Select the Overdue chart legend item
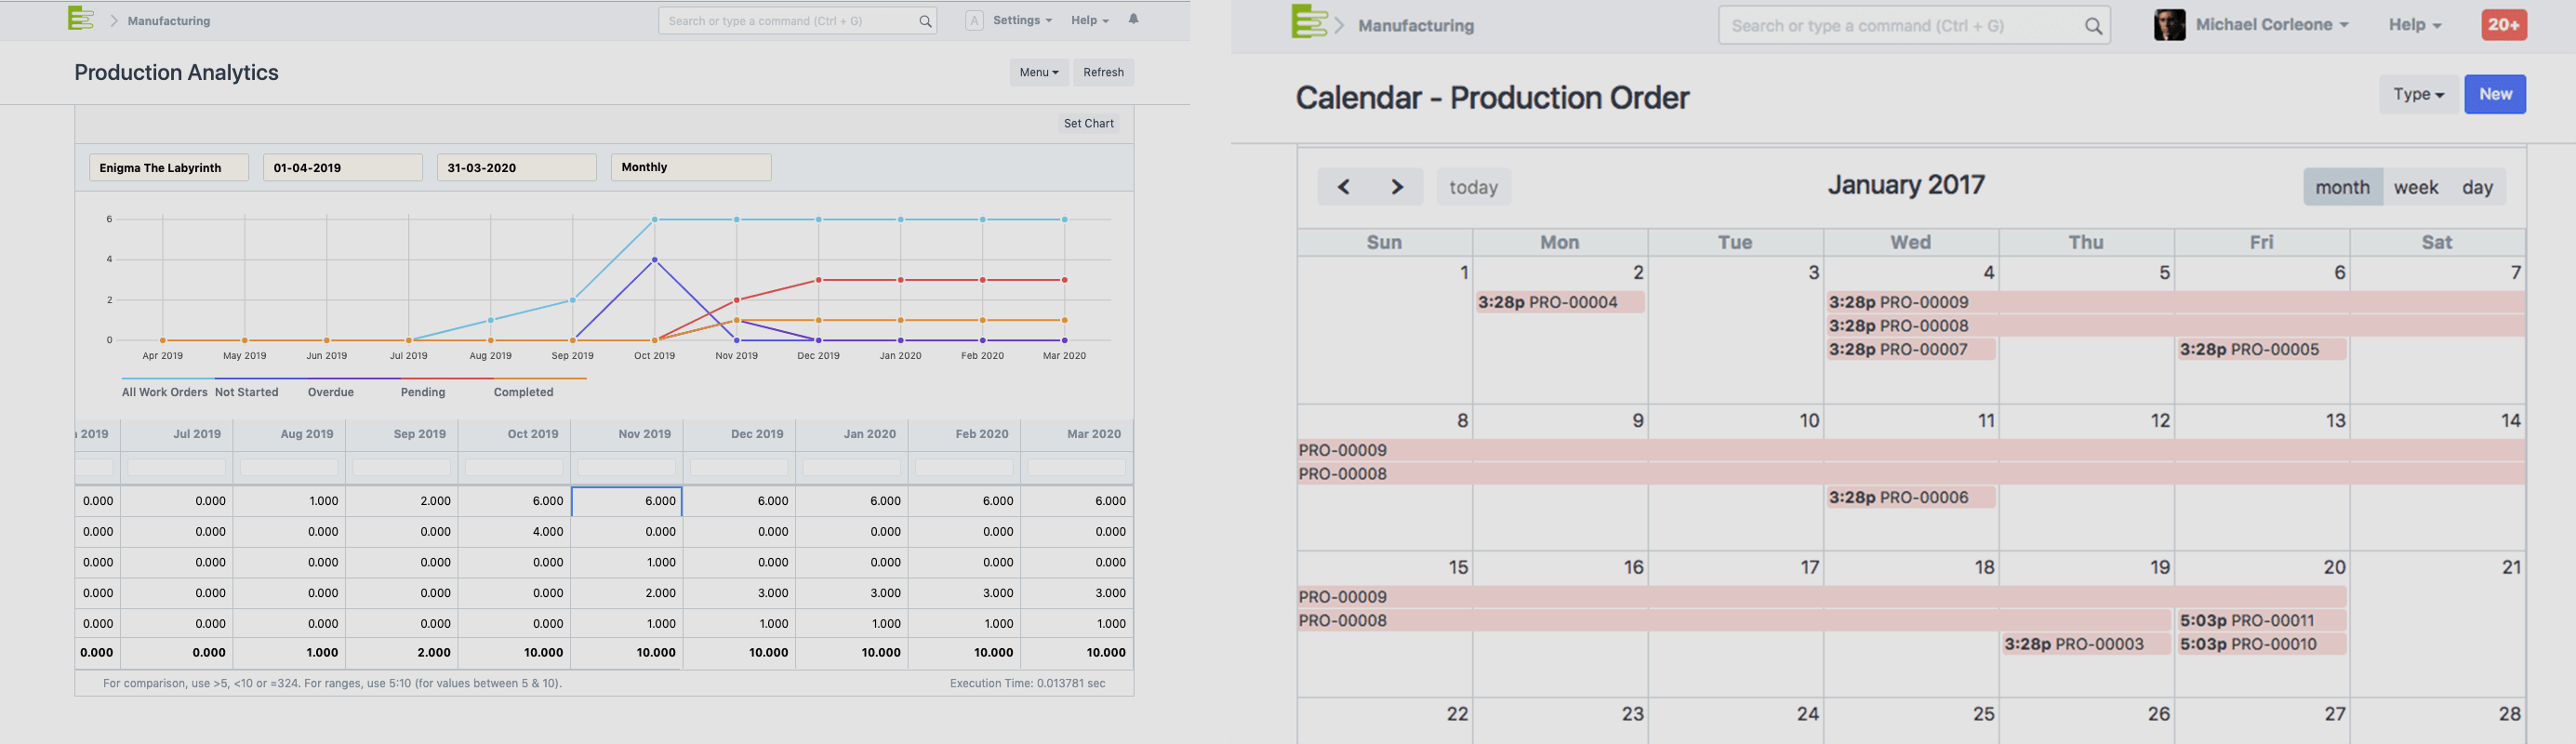 (x=331, y=392)
